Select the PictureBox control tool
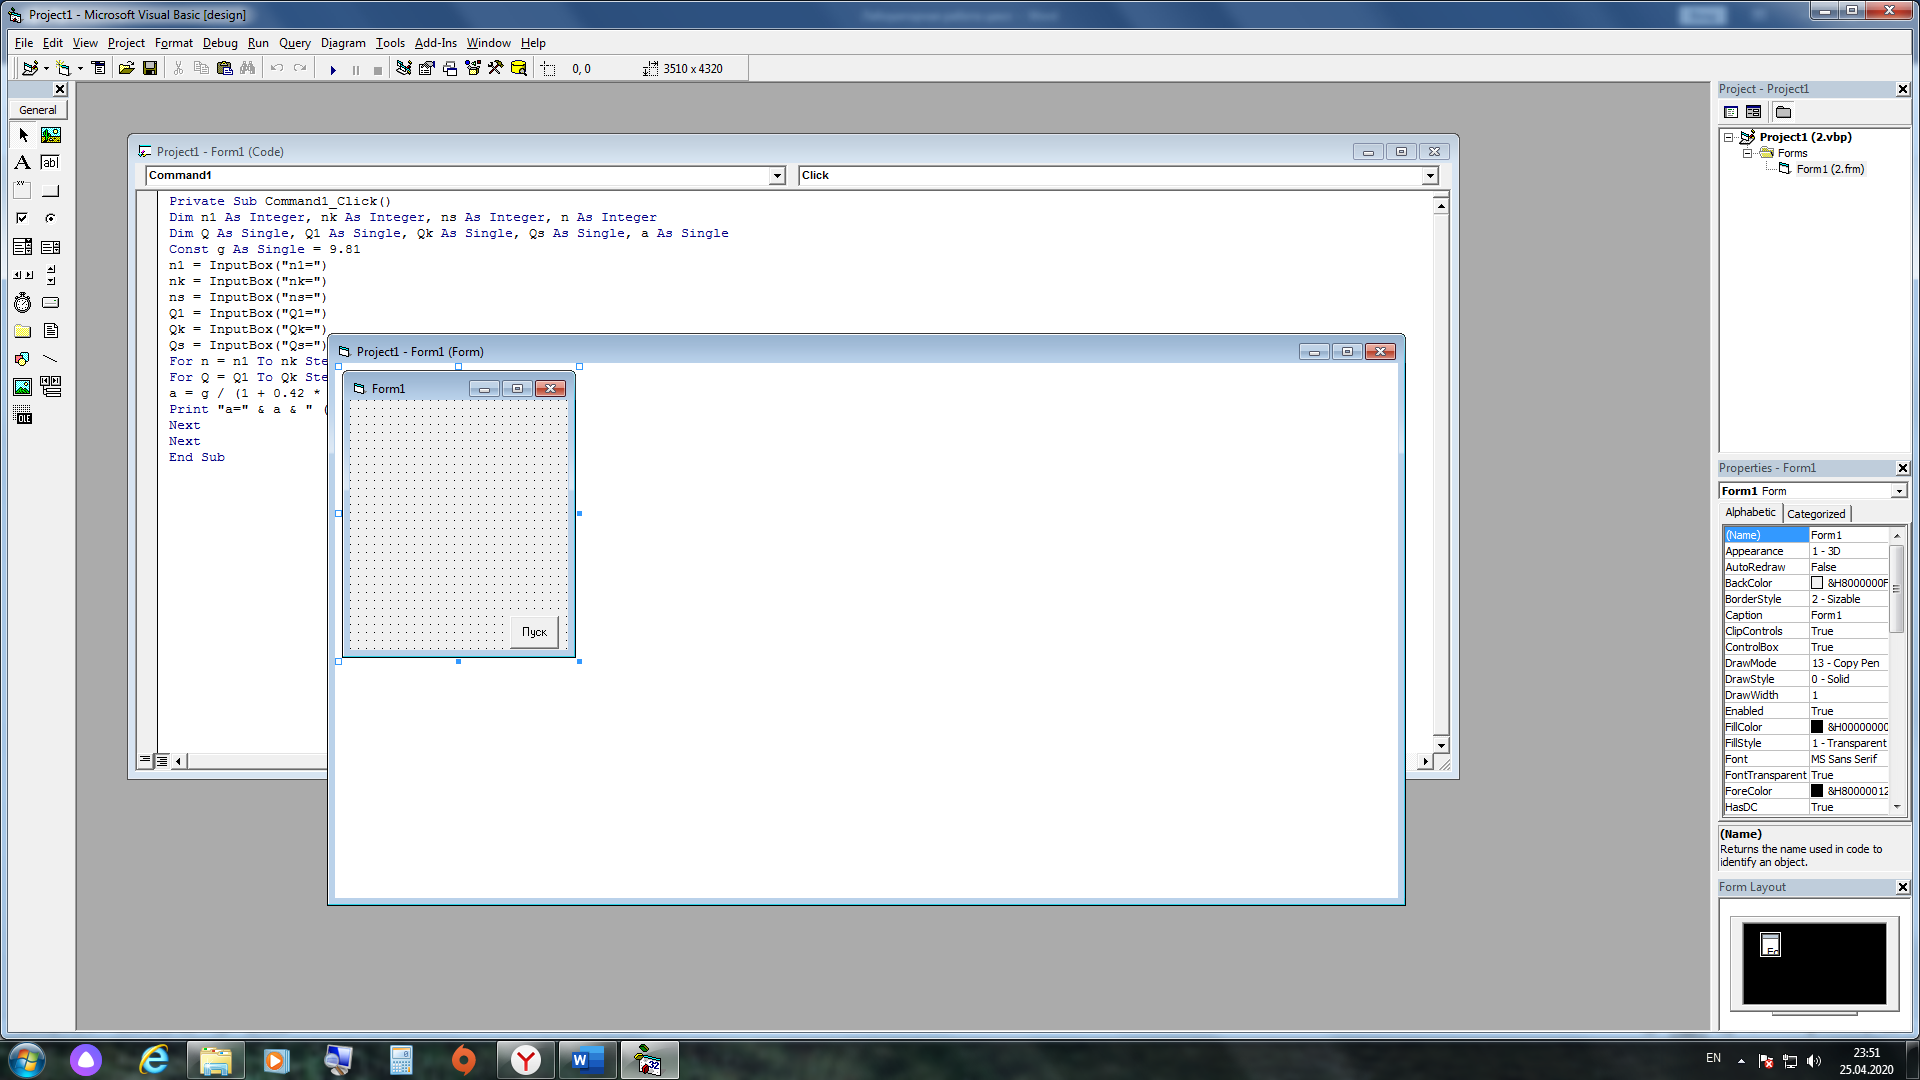1920x1080 pixels. 51,135
